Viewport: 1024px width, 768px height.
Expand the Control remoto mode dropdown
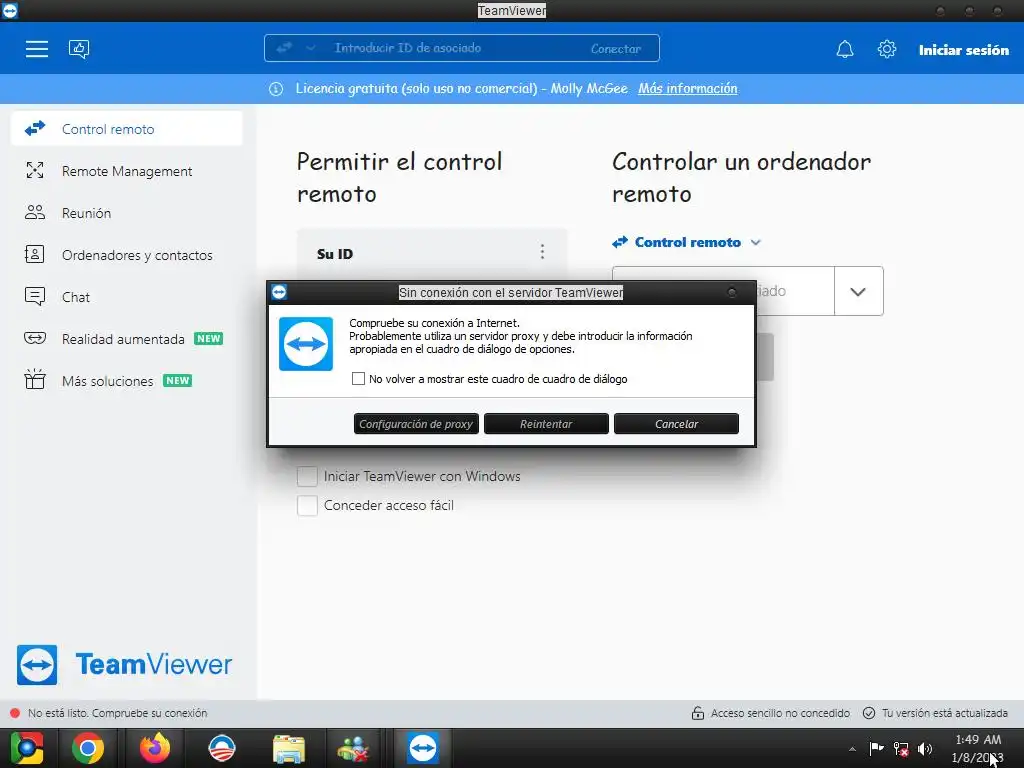pos(756,242)
